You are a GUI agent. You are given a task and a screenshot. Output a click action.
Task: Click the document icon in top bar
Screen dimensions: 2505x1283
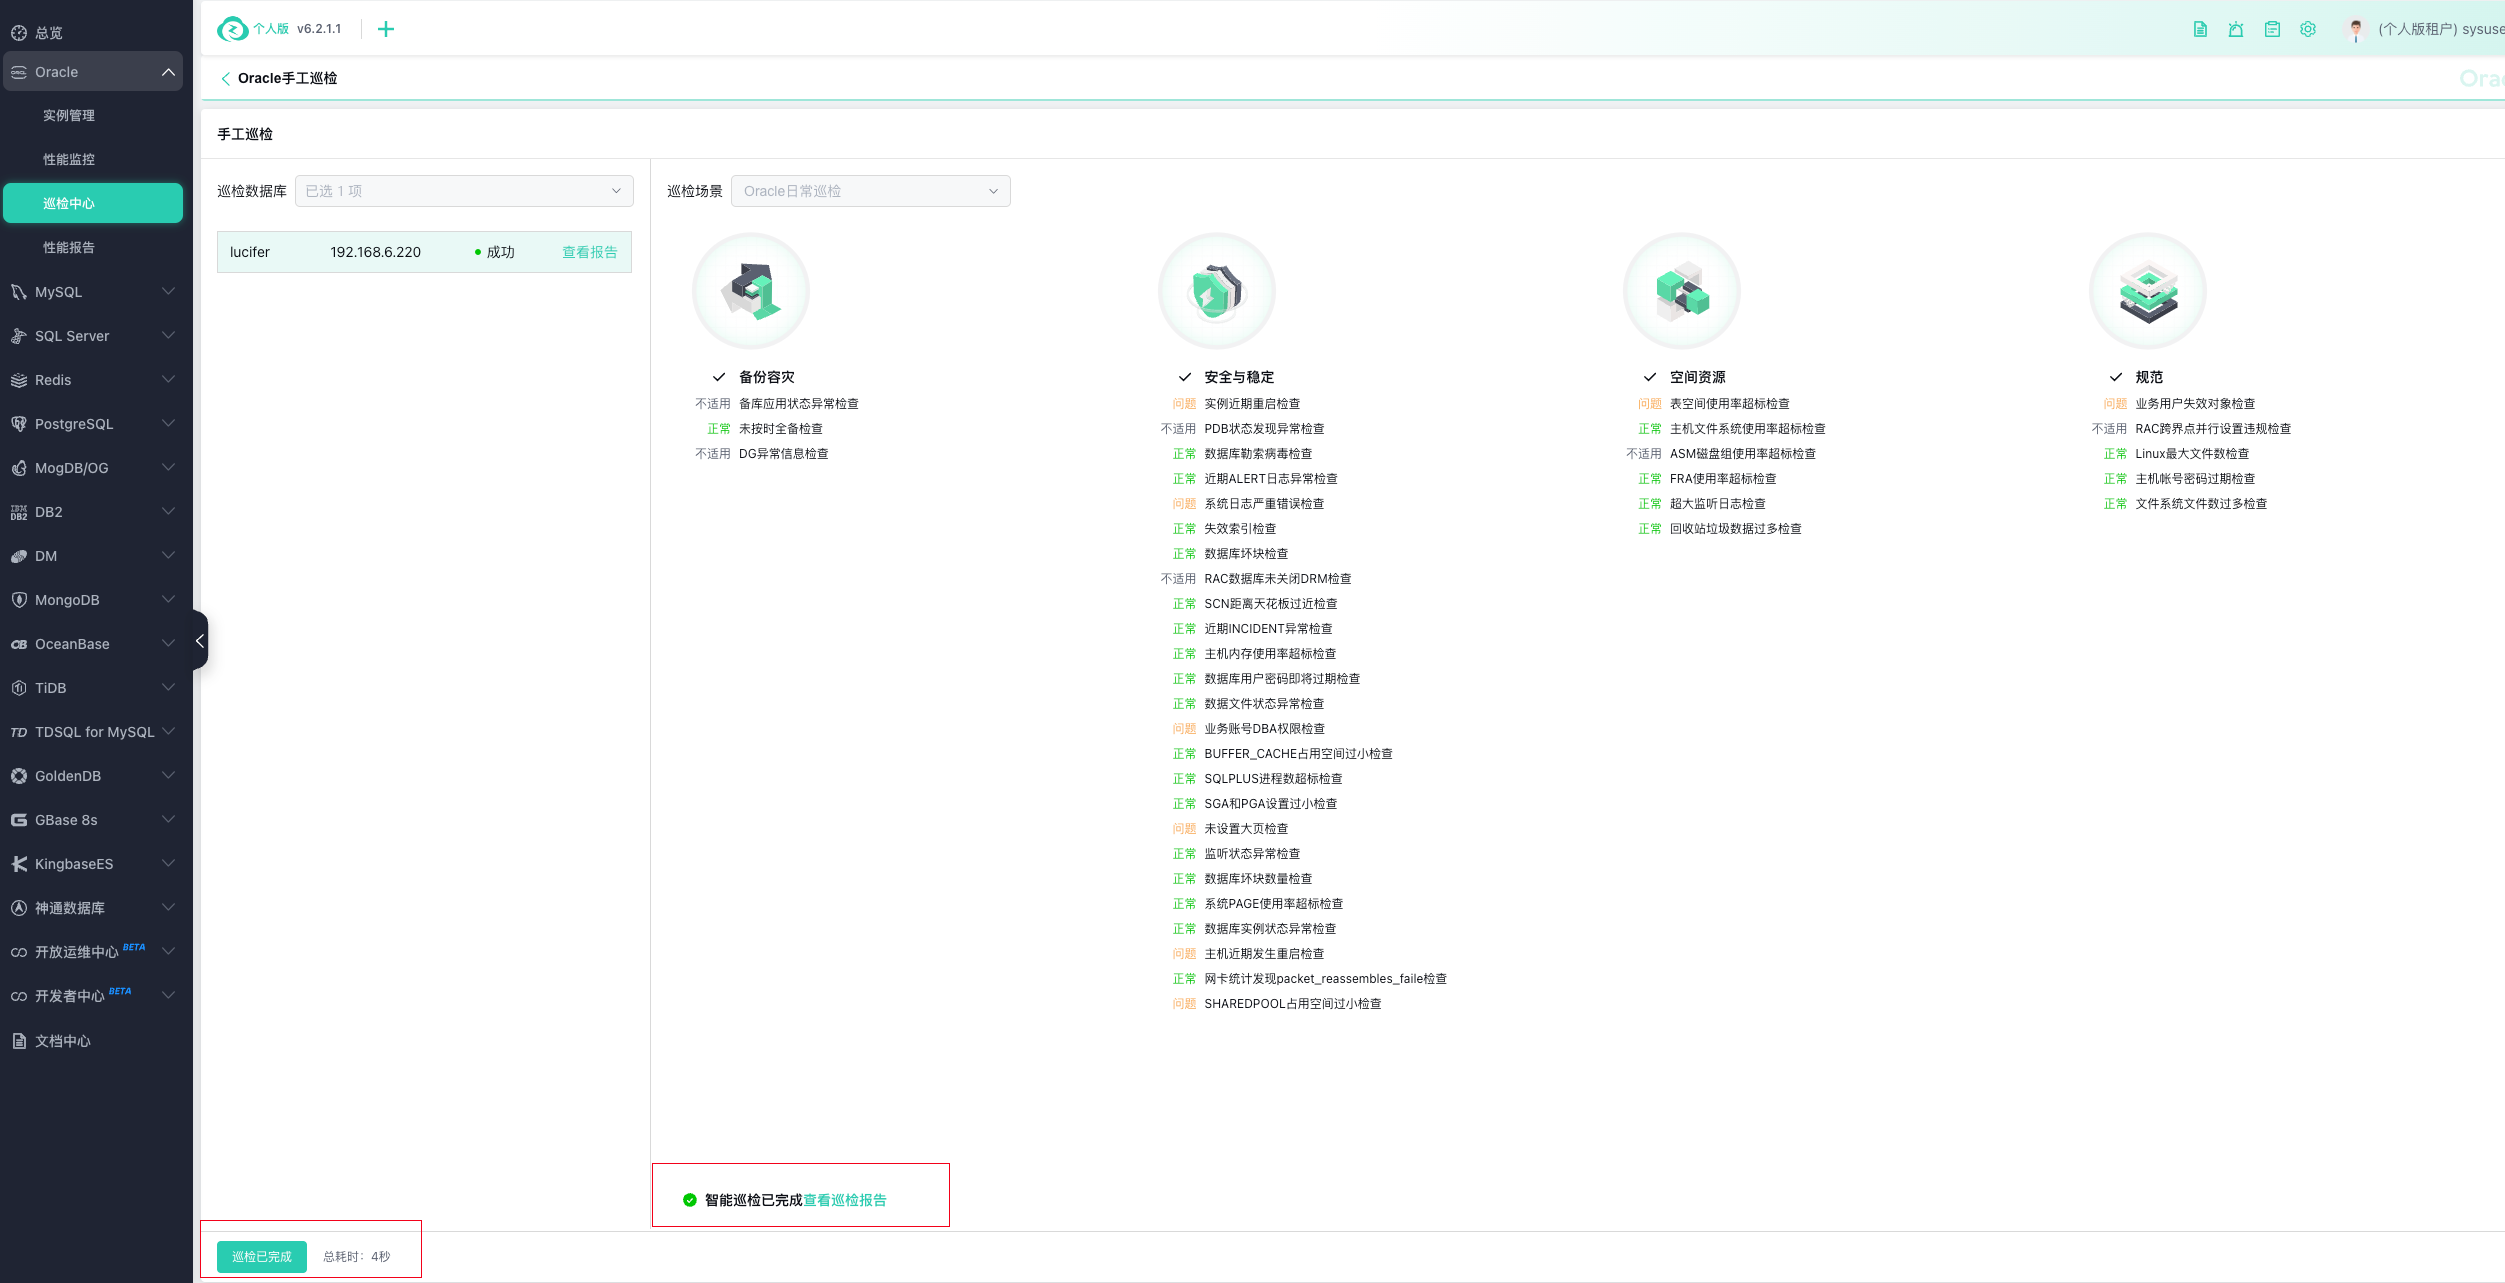point(2200,29)
